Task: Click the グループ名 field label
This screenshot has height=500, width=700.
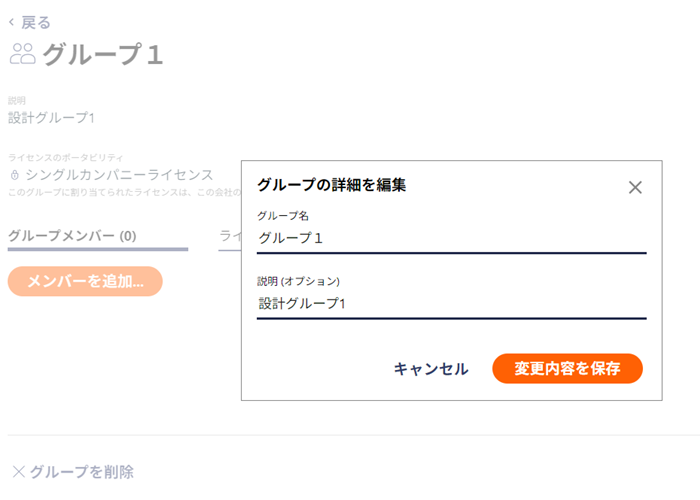Action: coord(283,216)
